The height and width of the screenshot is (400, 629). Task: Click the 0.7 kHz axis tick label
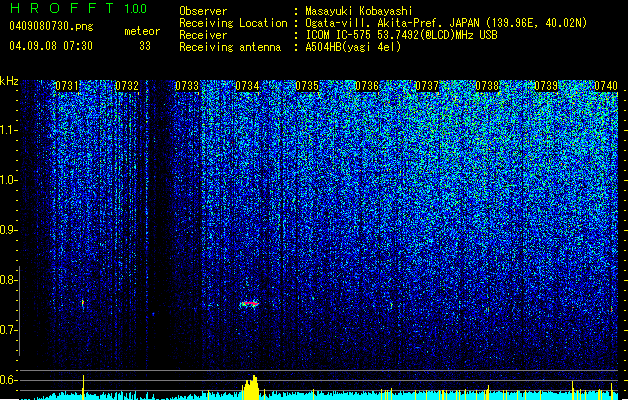pos(8,330)
